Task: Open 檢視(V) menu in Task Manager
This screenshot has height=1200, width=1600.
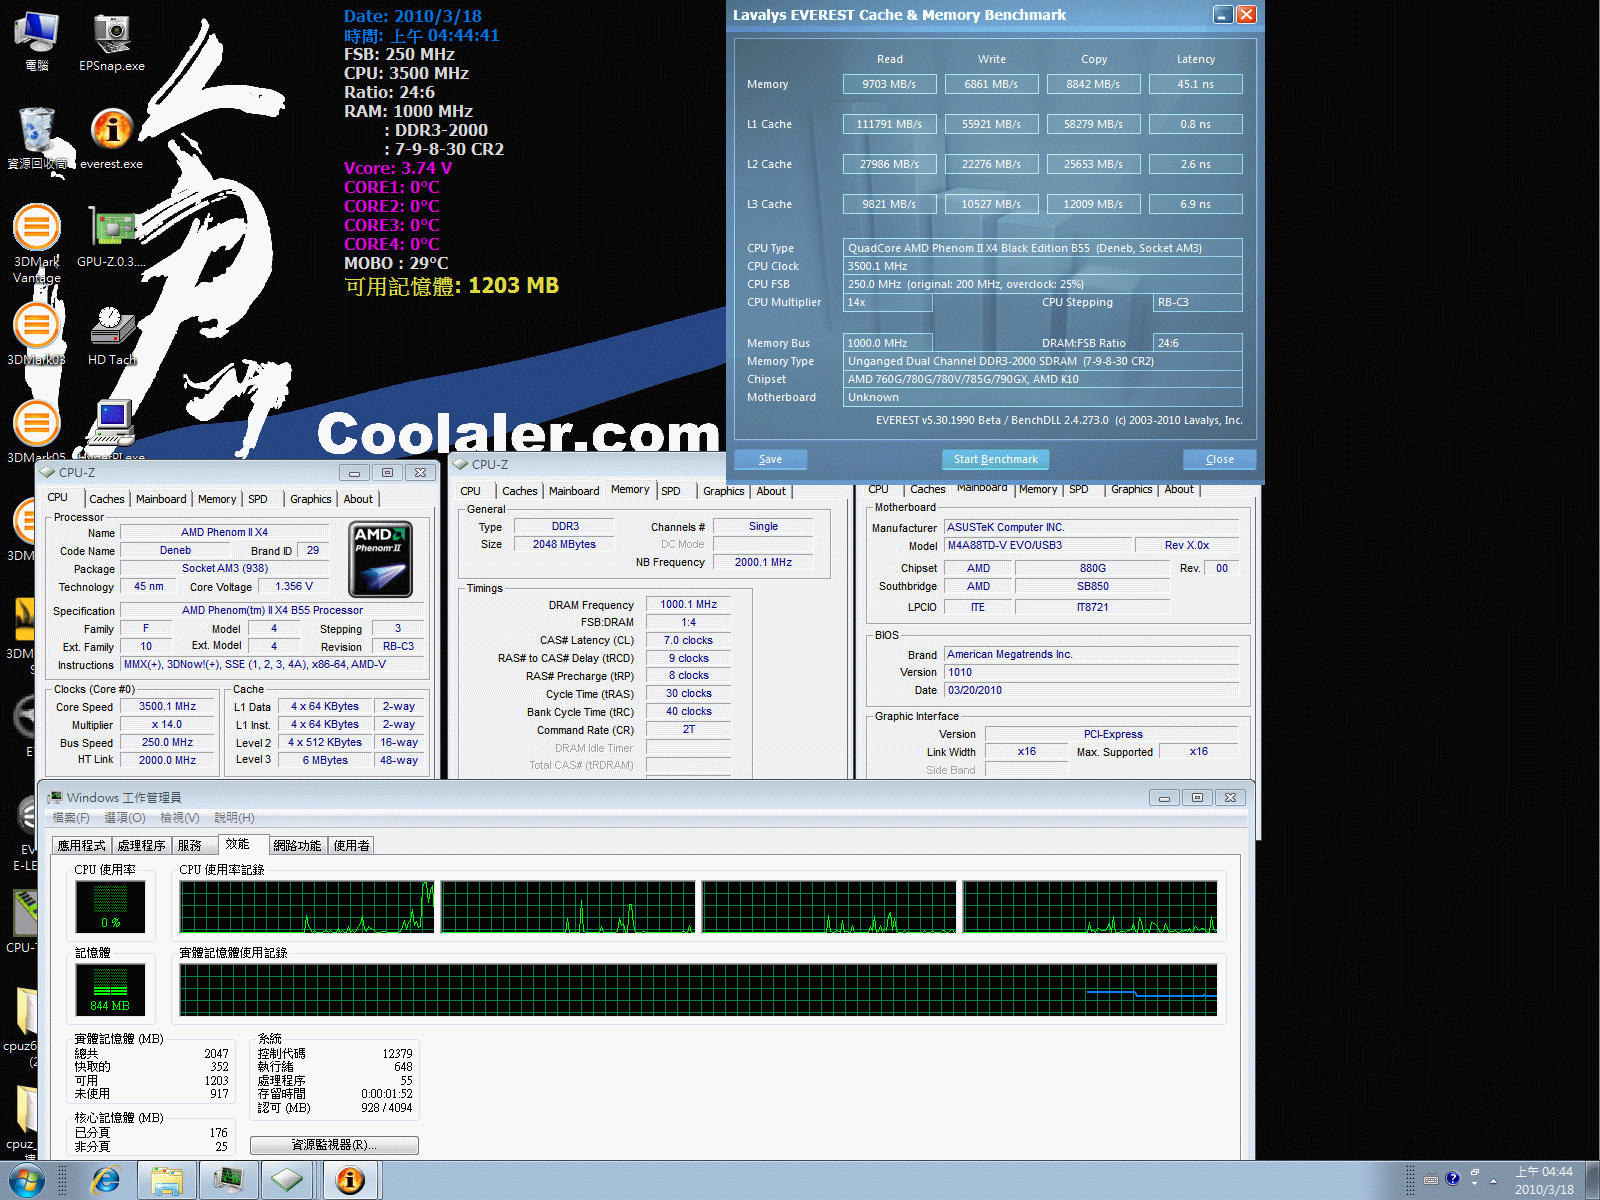Action: (x=180, y=818)
